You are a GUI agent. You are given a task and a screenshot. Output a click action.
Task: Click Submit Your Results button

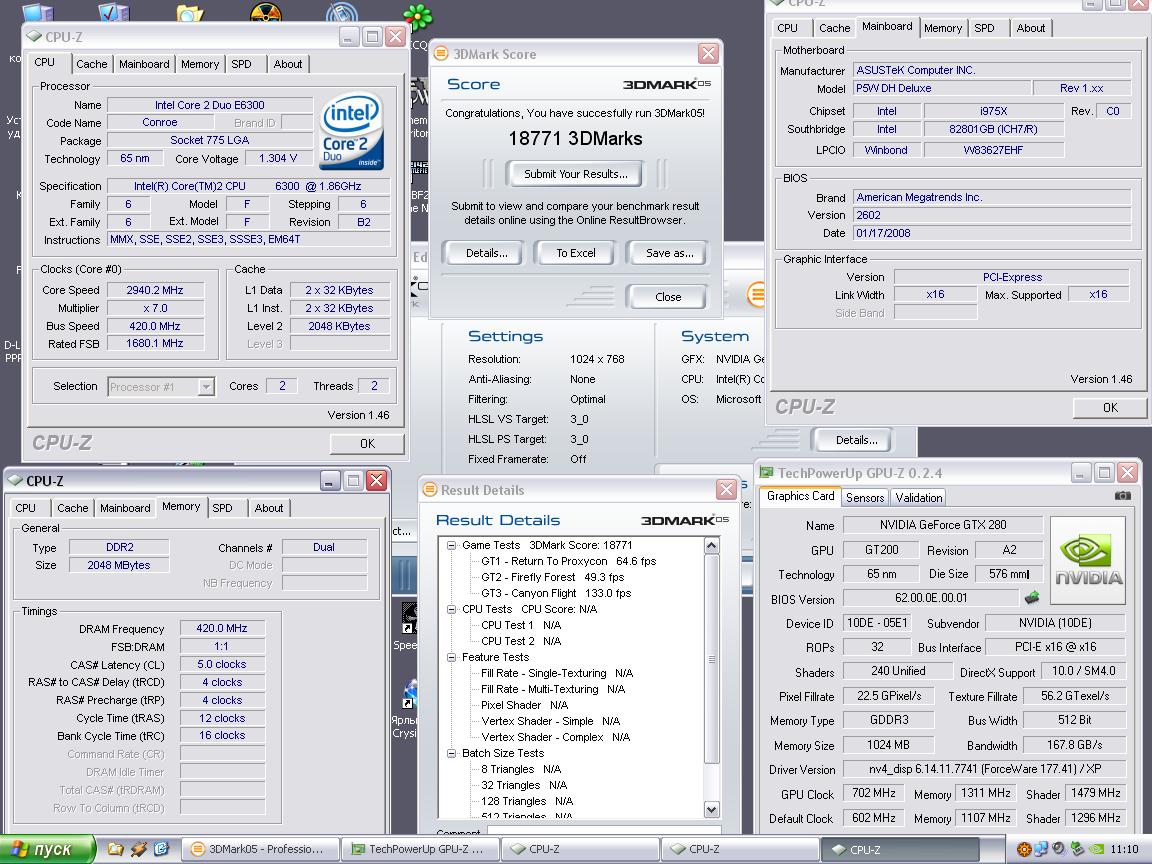575,174
